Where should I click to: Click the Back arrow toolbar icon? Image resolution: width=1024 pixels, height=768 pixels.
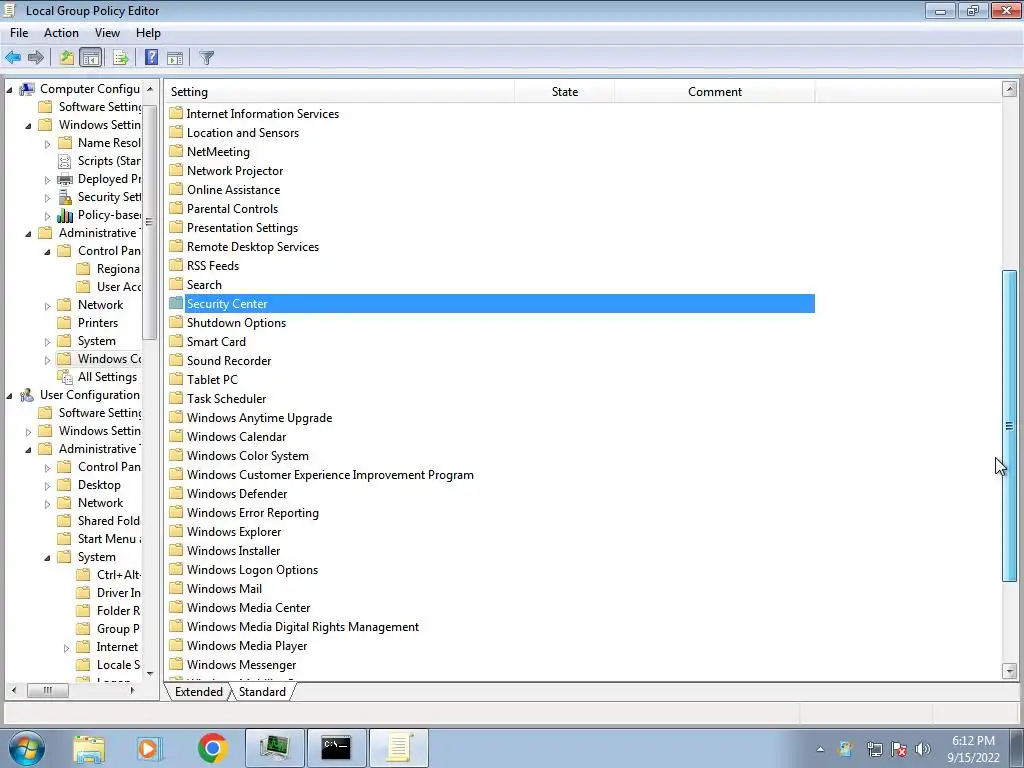pyautogui.click(x=12, y=57)
